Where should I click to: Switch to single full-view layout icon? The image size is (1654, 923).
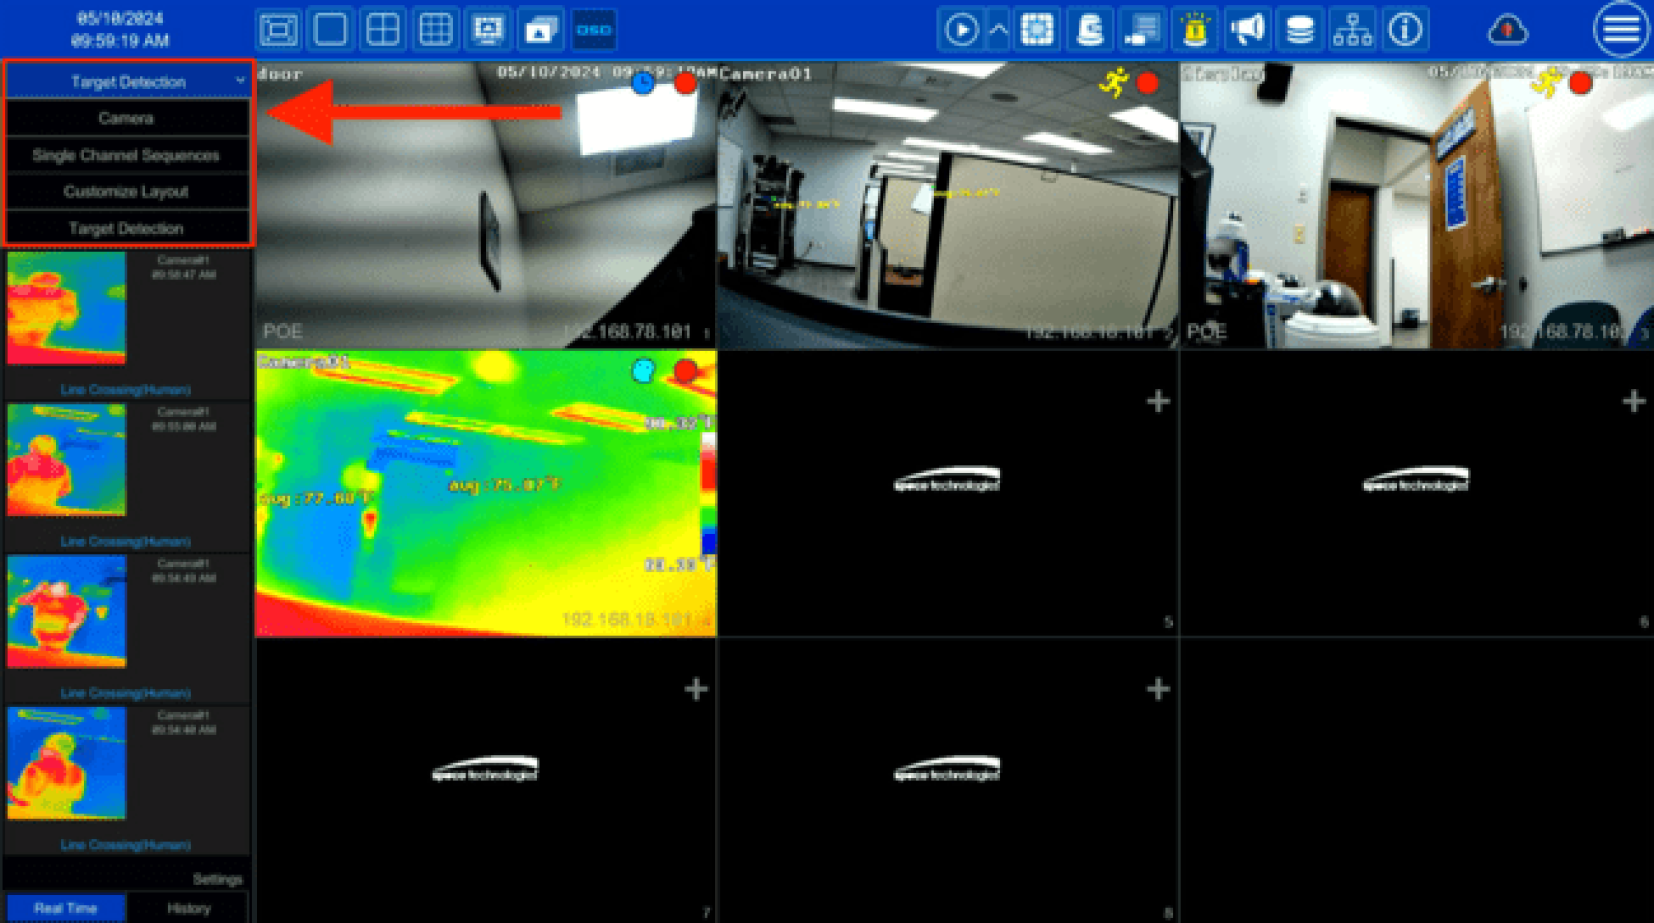click(330, 30)
